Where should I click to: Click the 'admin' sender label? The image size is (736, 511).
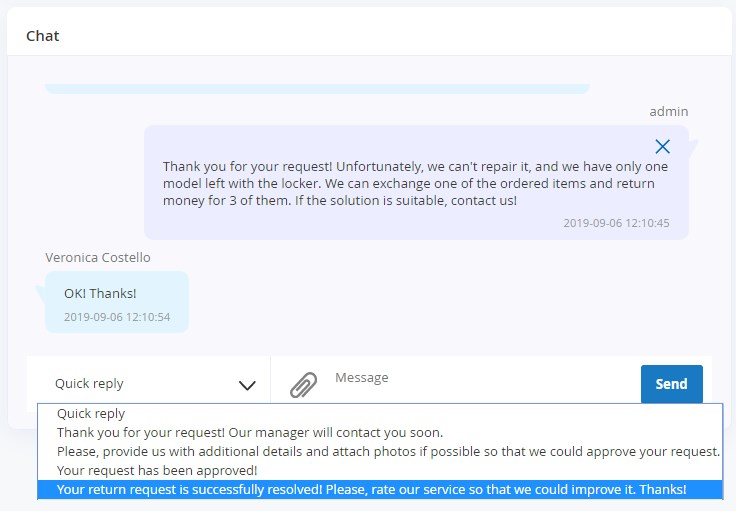click(668, 112)
